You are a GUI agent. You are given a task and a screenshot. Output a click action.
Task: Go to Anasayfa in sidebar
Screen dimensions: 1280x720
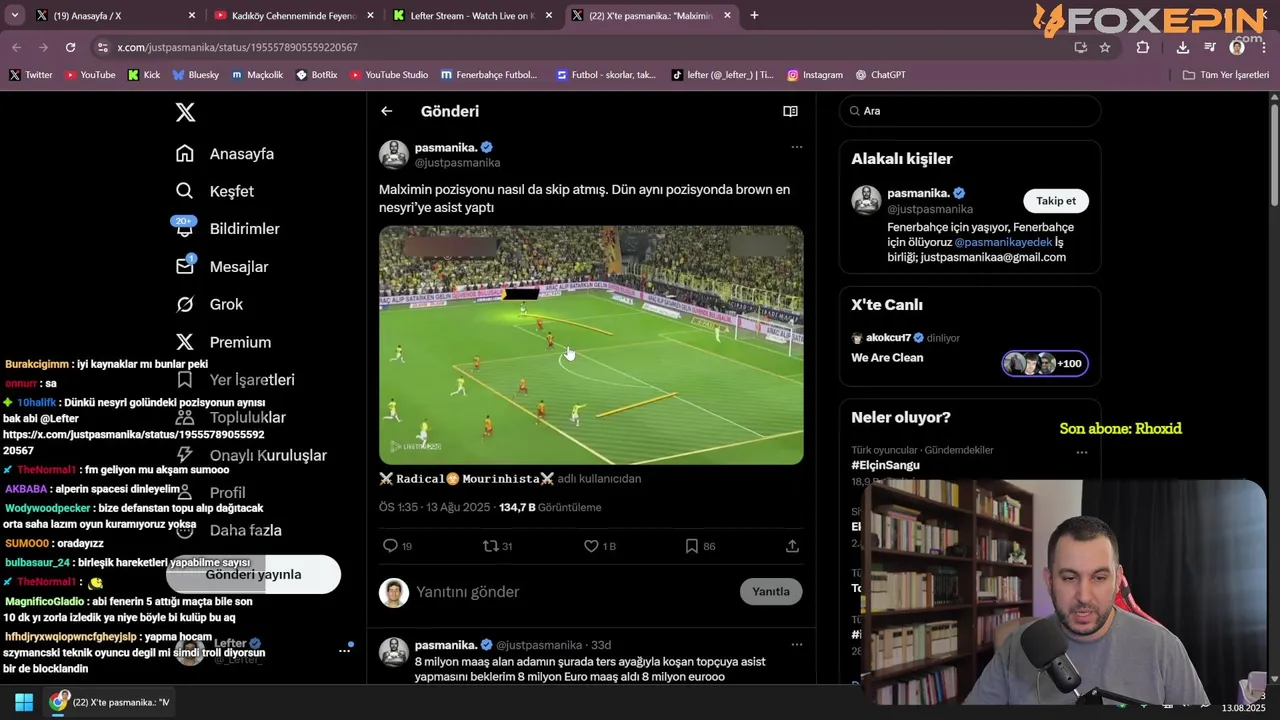coord(225,154)
